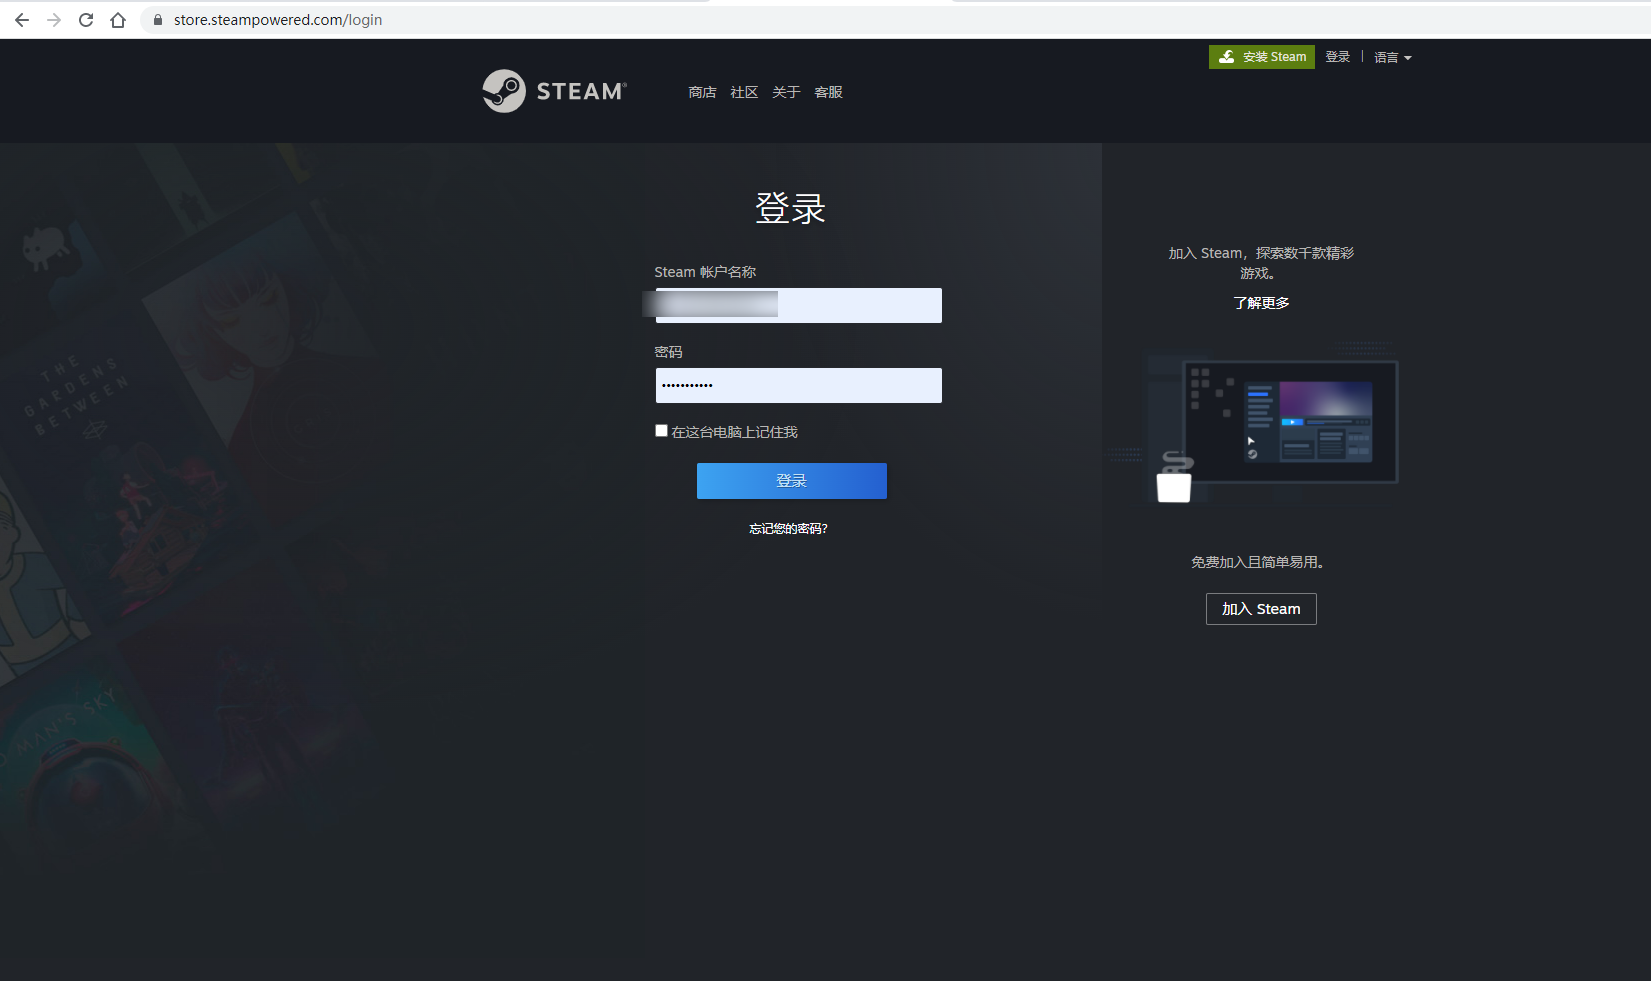Click the browser home icon
The height and width of the screenshot is (981, 1651).
click(118, 20)
